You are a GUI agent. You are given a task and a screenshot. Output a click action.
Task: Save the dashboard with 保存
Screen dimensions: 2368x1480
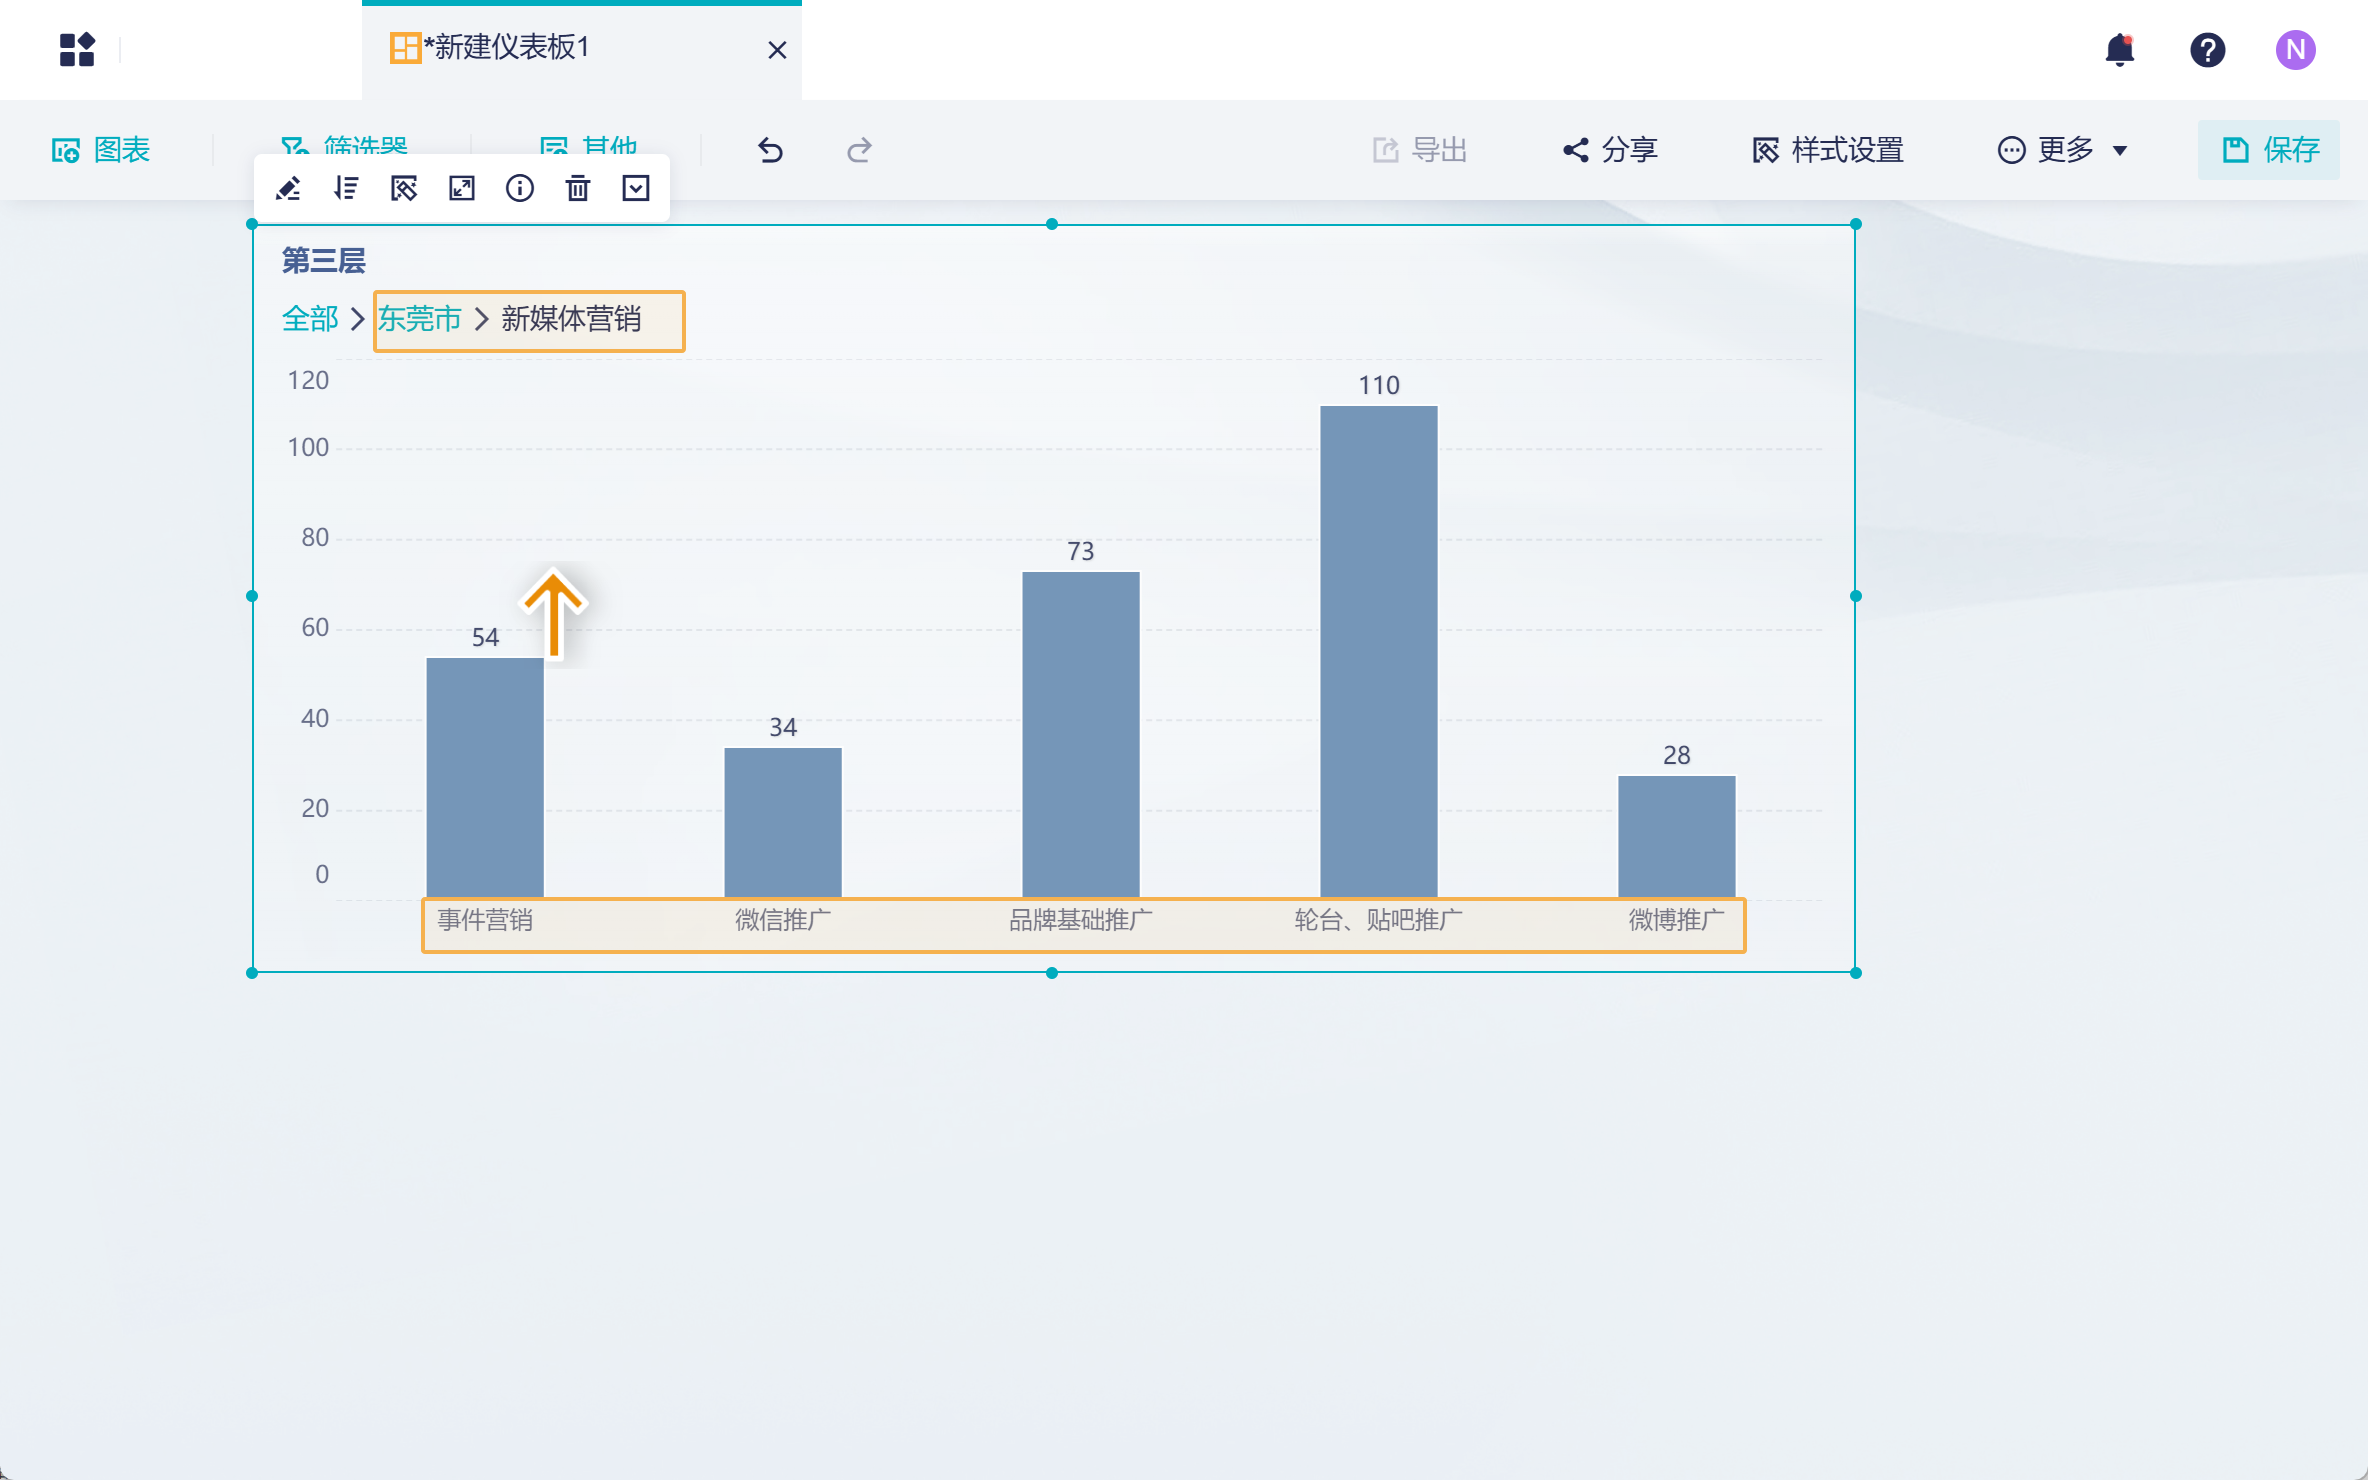(2269, 149)
